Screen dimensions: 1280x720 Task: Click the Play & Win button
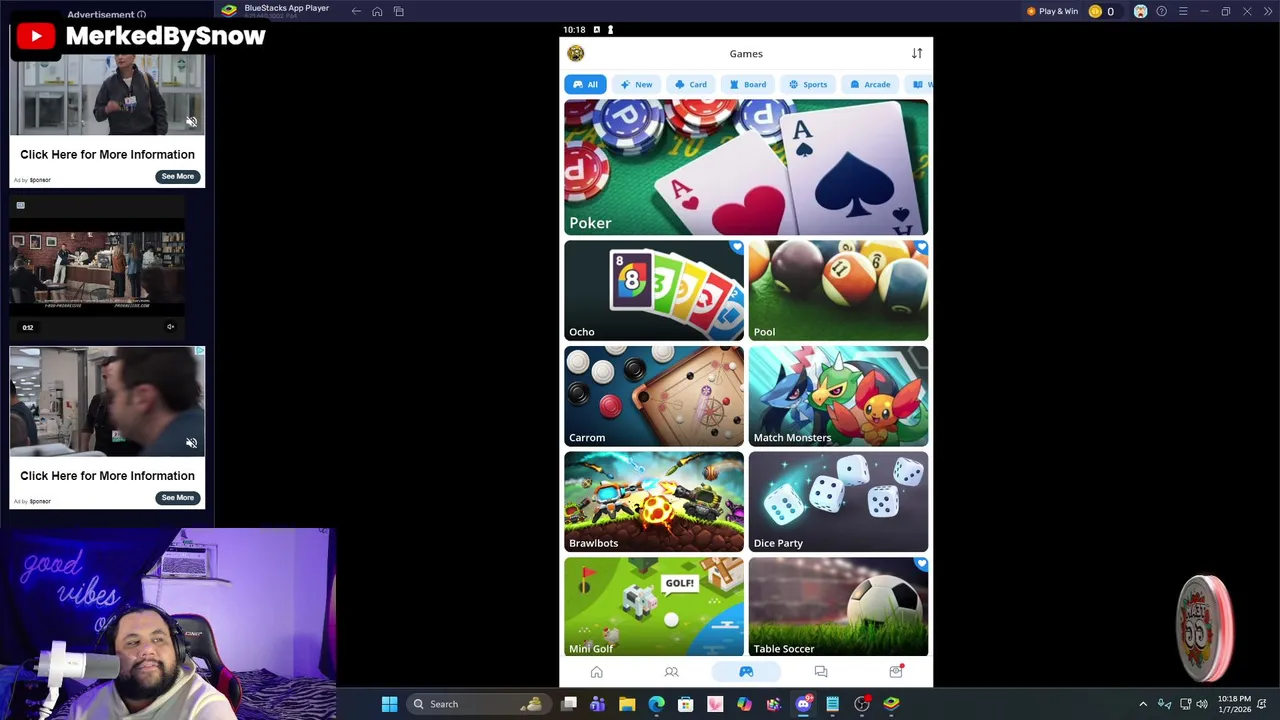(1052, 11)
